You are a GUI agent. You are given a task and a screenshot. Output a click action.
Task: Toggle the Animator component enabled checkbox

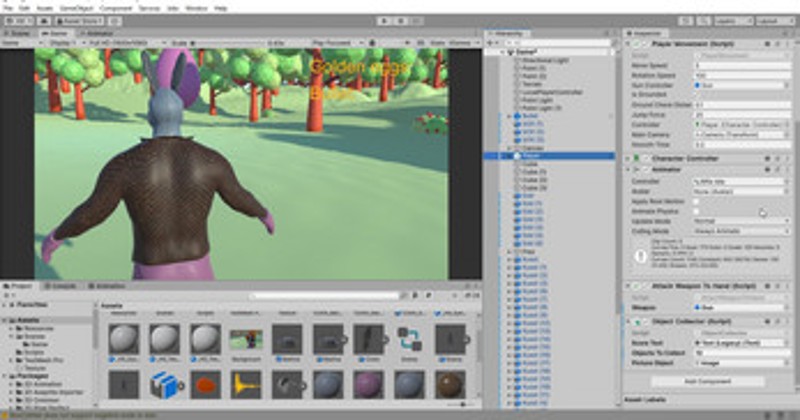tap(645, 169)
